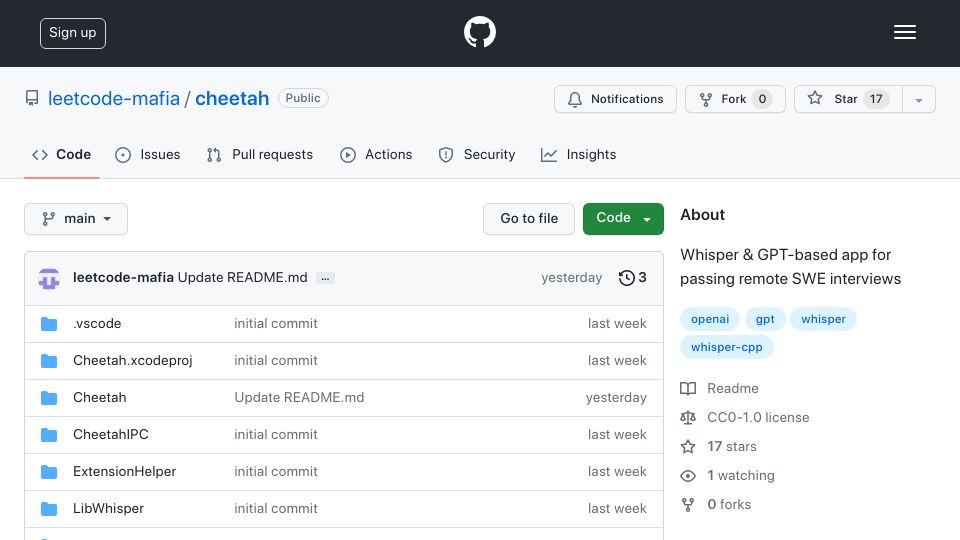Click the CheetahIPC folder icon

click(x=49, y=435)
